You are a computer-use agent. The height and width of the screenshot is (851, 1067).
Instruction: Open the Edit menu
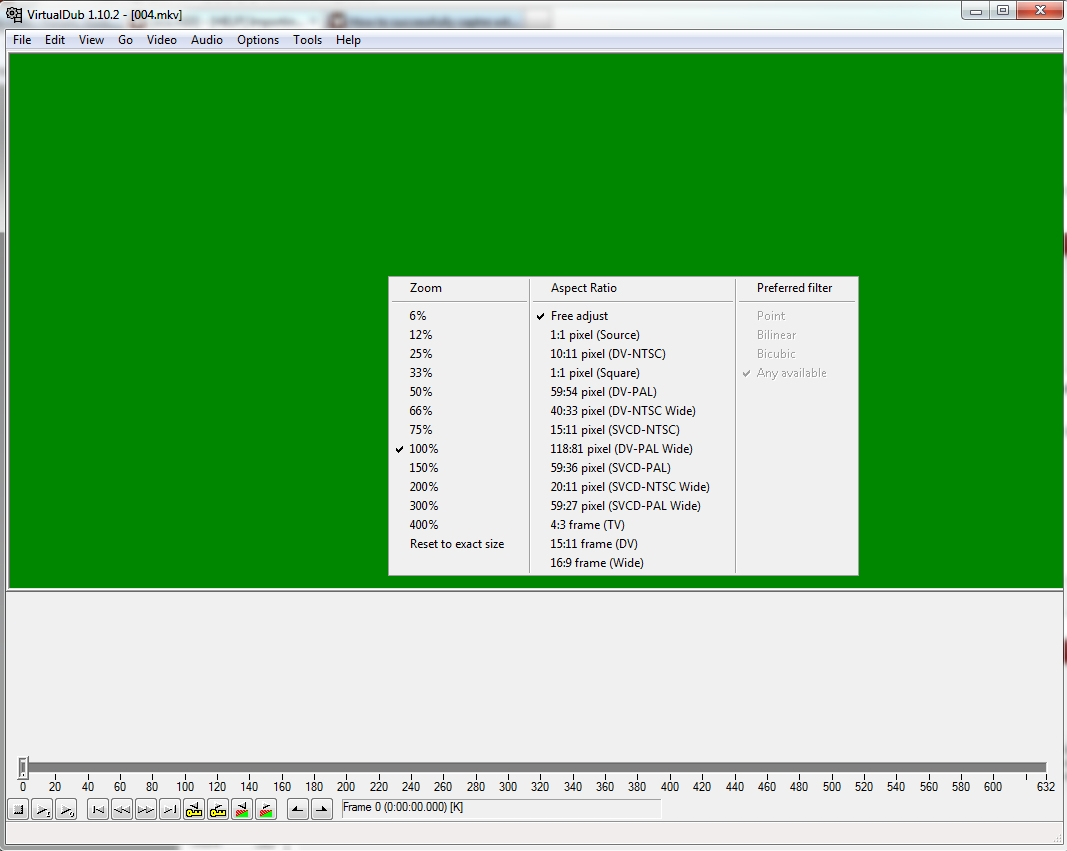click(x=55, y=40)
